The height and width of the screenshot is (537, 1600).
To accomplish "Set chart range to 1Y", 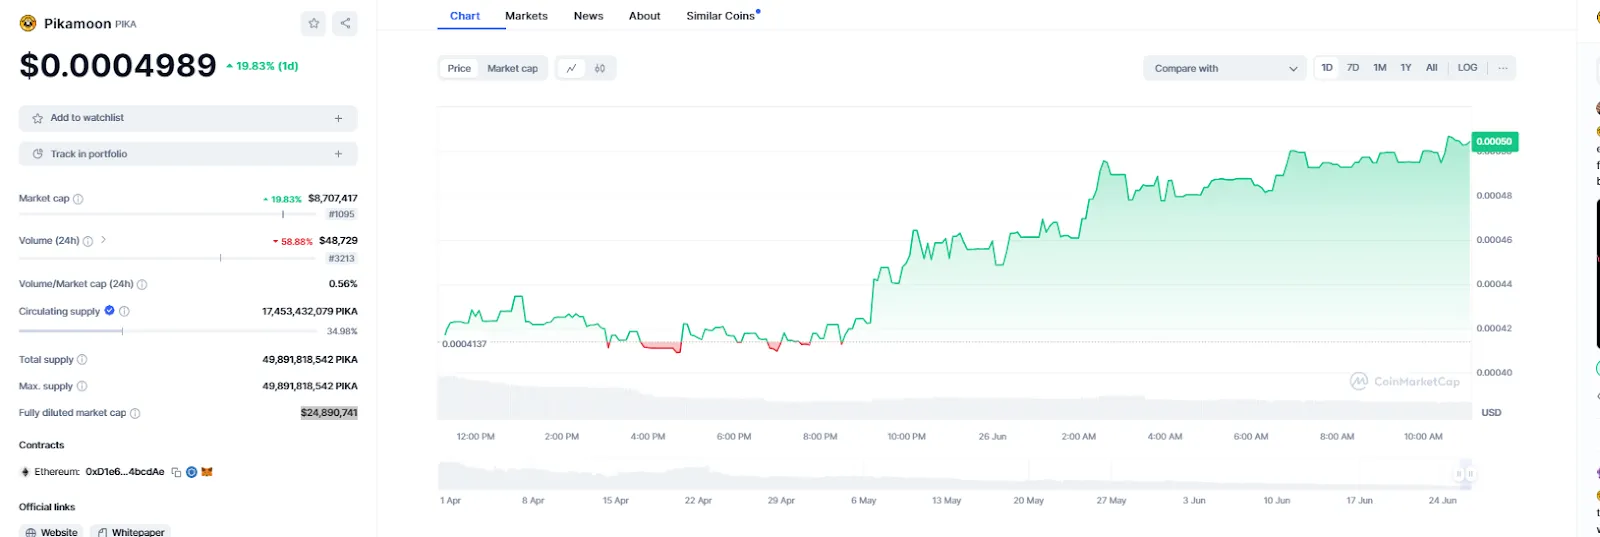I will pyautogui.click(x=1406, y=68).
